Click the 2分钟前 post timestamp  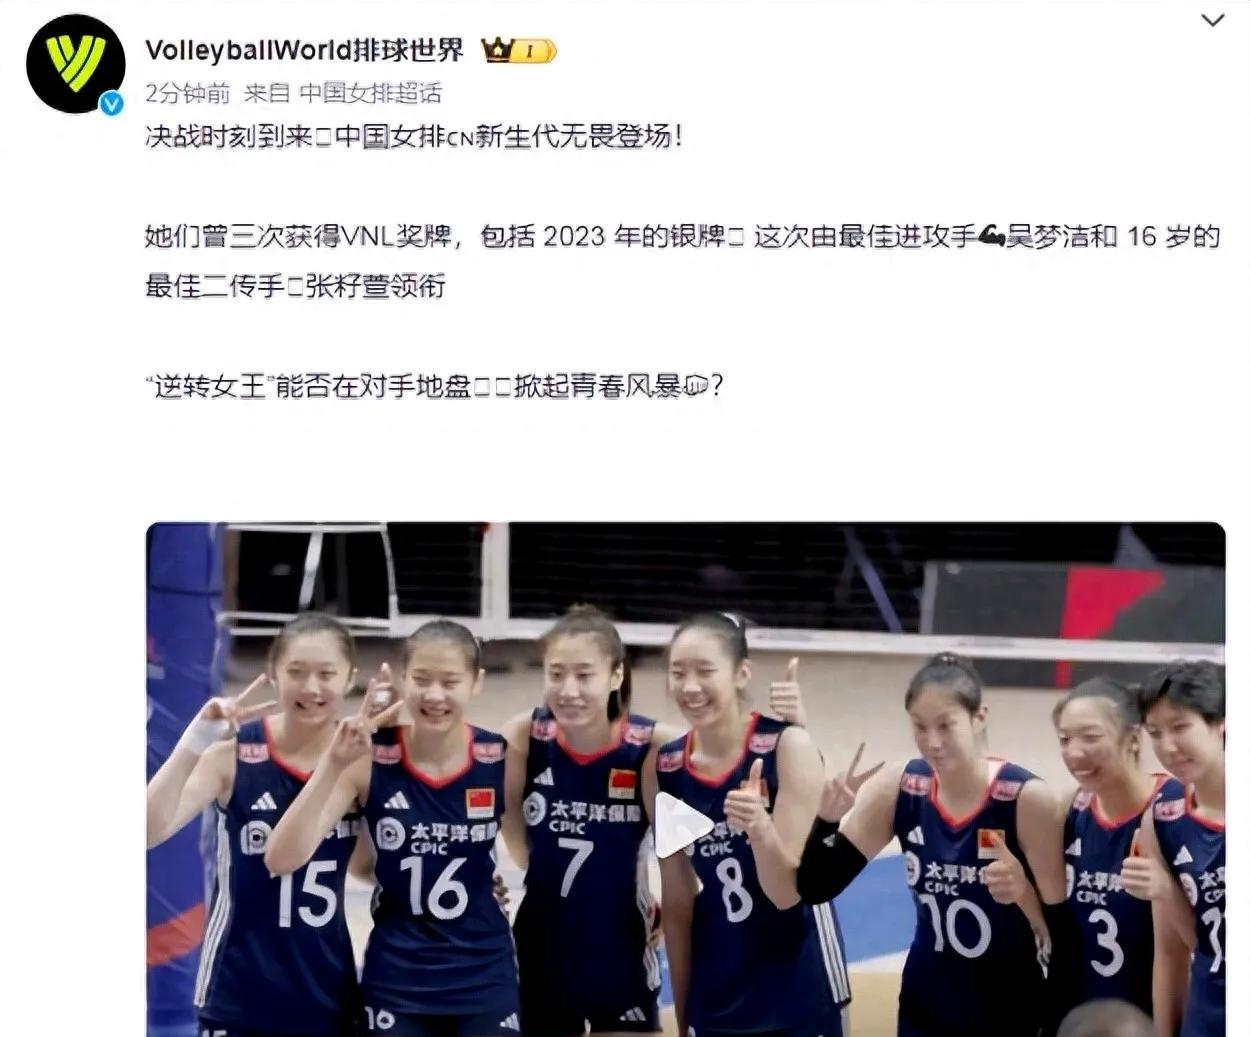coord(187,93)
